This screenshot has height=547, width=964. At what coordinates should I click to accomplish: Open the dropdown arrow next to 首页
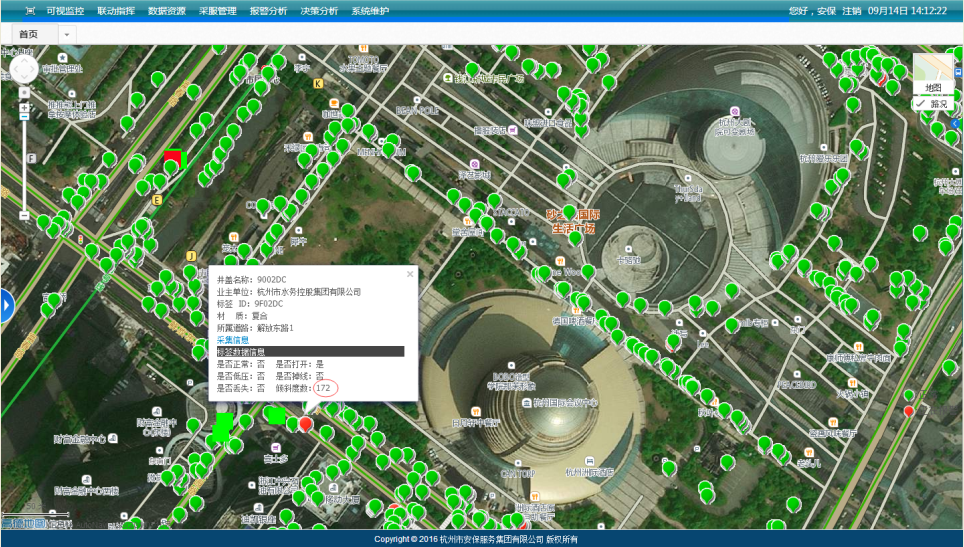[x=67, y=34]
